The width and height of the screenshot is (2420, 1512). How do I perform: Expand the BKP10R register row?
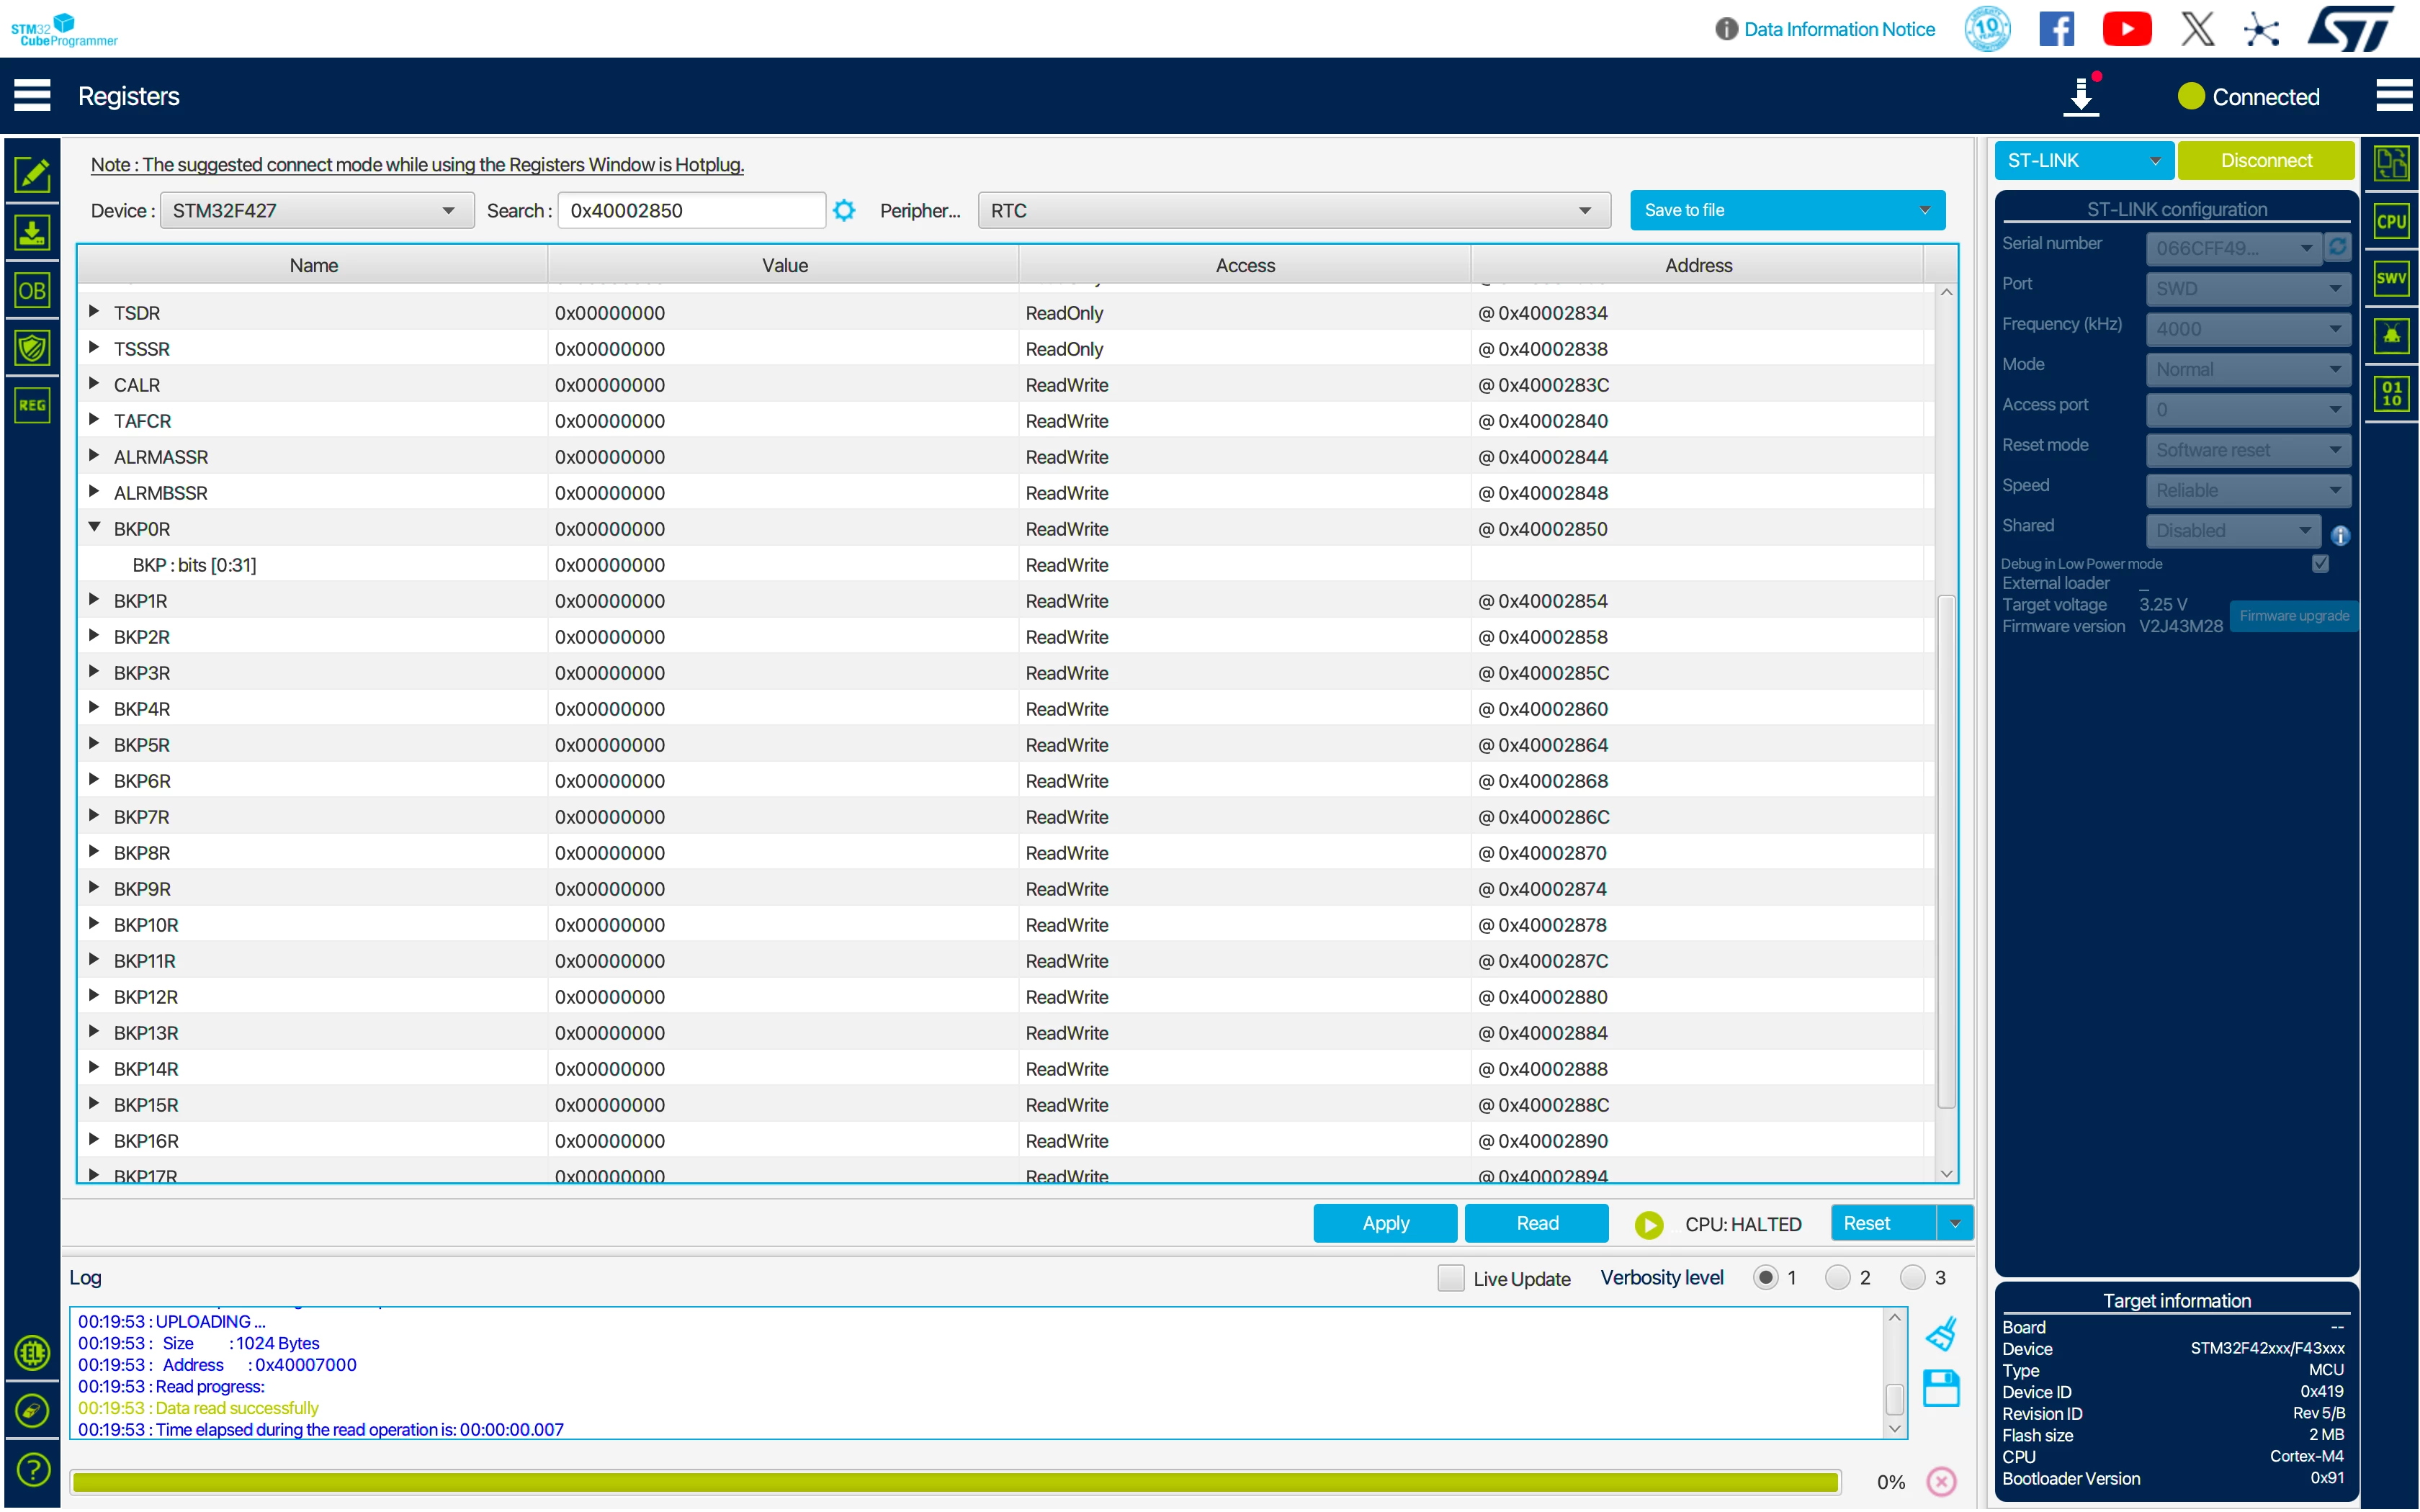[x=94, y=923]
